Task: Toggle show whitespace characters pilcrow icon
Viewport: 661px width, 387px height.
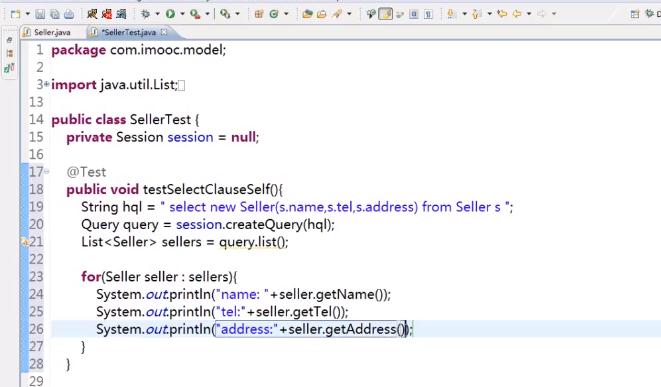Action: pos(428,14)
